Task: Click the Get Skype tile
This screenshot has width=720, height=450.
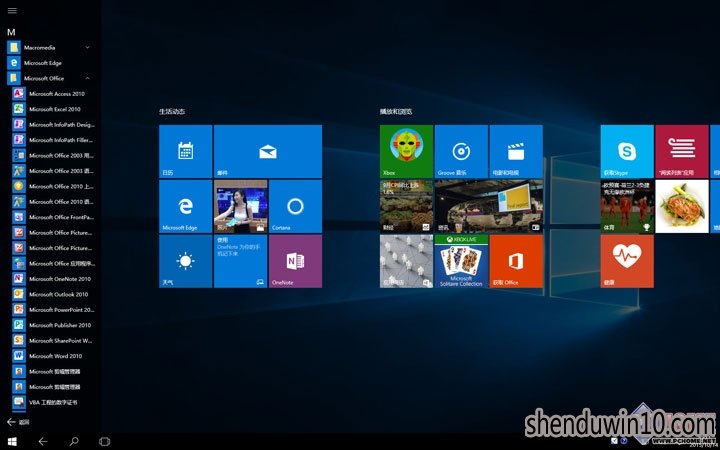Action: 627,151
